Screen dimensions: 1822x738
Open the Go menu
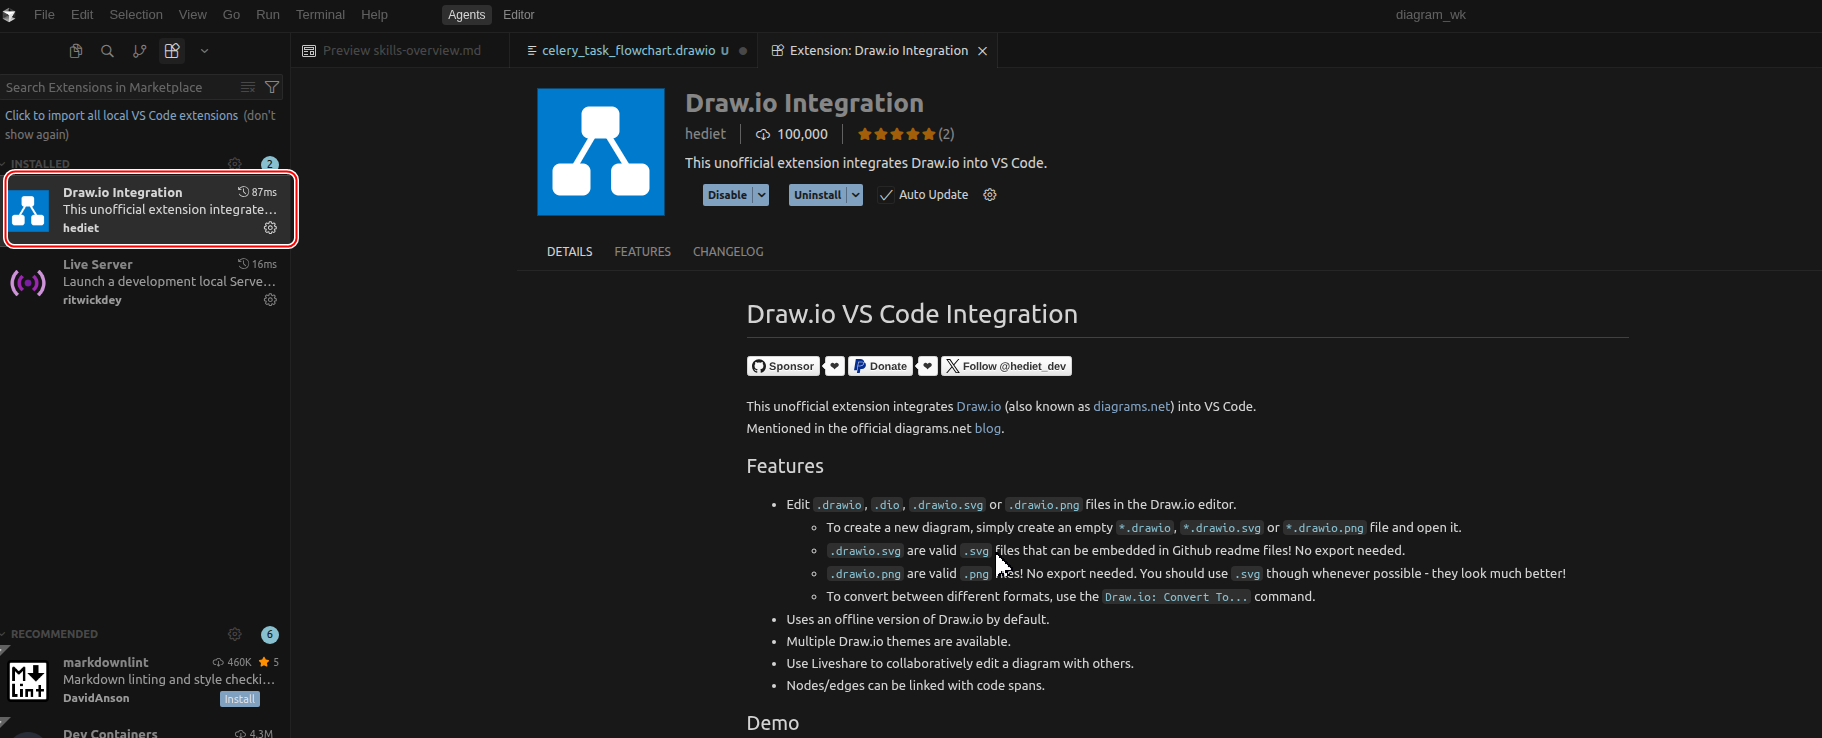[231, 15]
